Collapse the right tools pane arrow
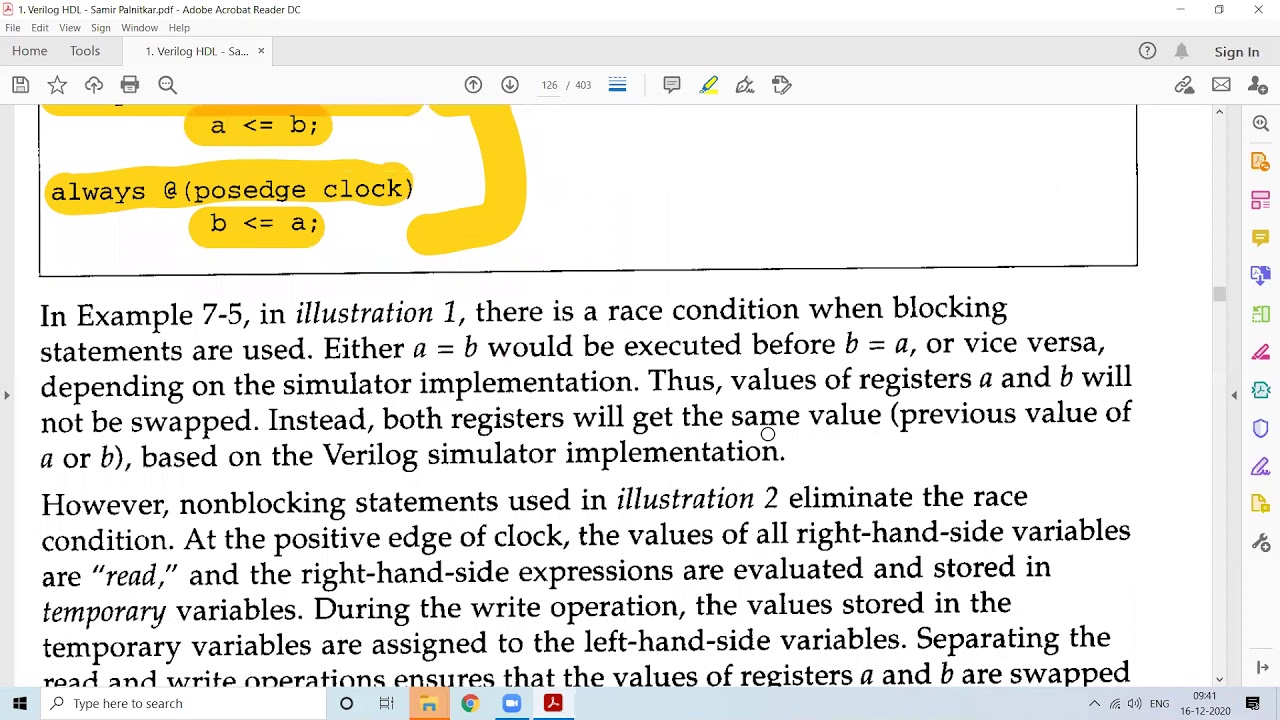The height and width of the screenshot is (720, 1280). [x=1234, y=395]
